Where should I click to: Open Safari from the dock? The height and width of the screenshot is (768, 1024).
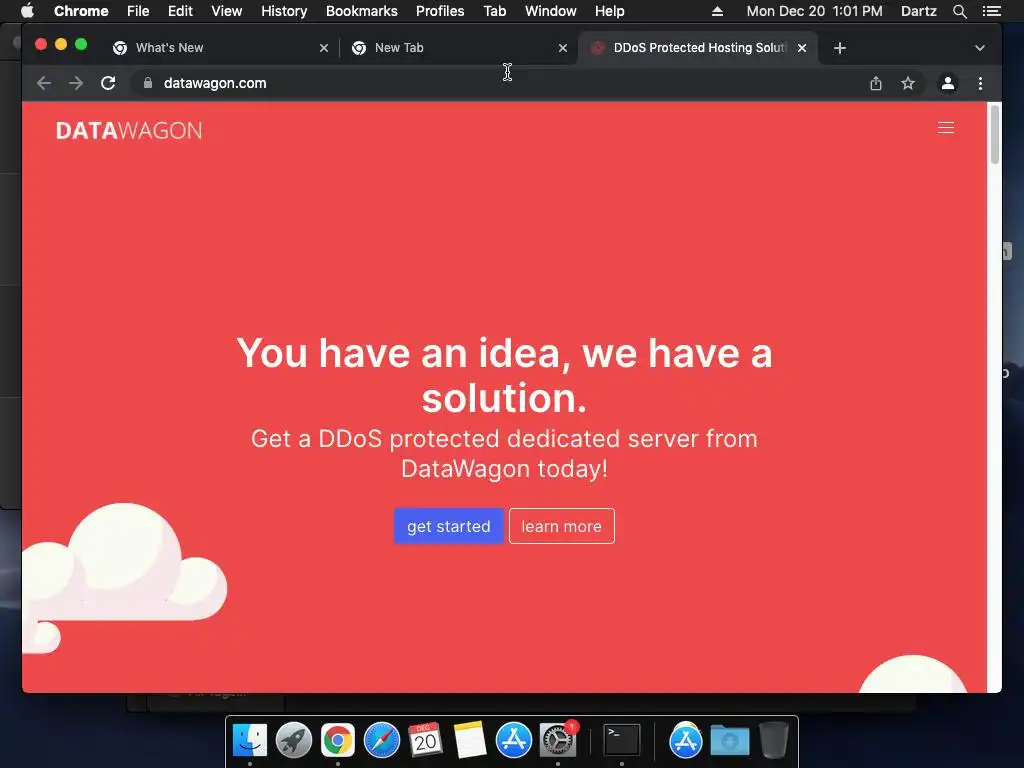point(381,740)
